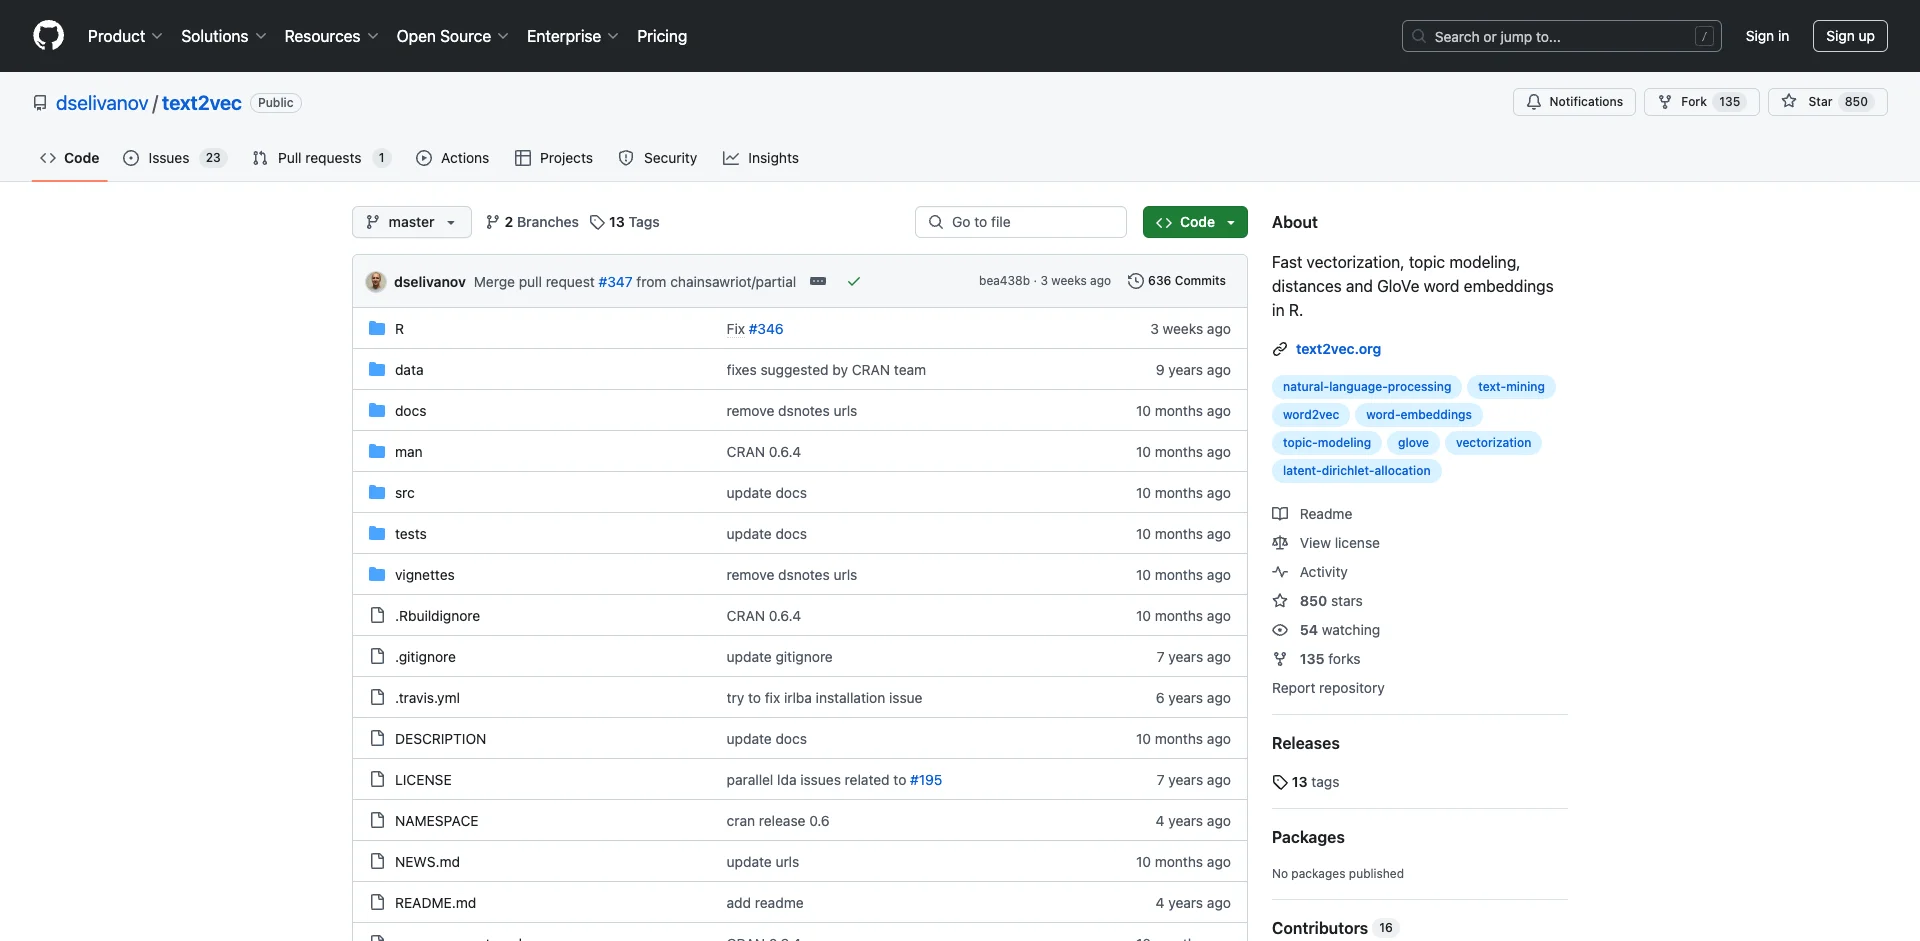Click the fork icon on Fork button
This screenshot has width=1920, height=941.
tap(1665, 102)
